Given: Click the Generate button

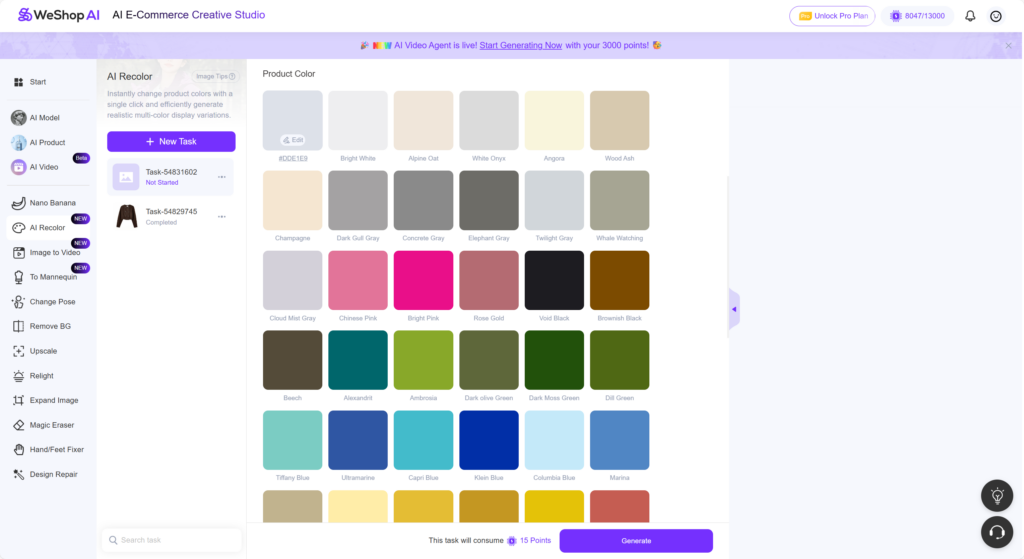Looking at the screenshot, I should (x=636, y=541).
